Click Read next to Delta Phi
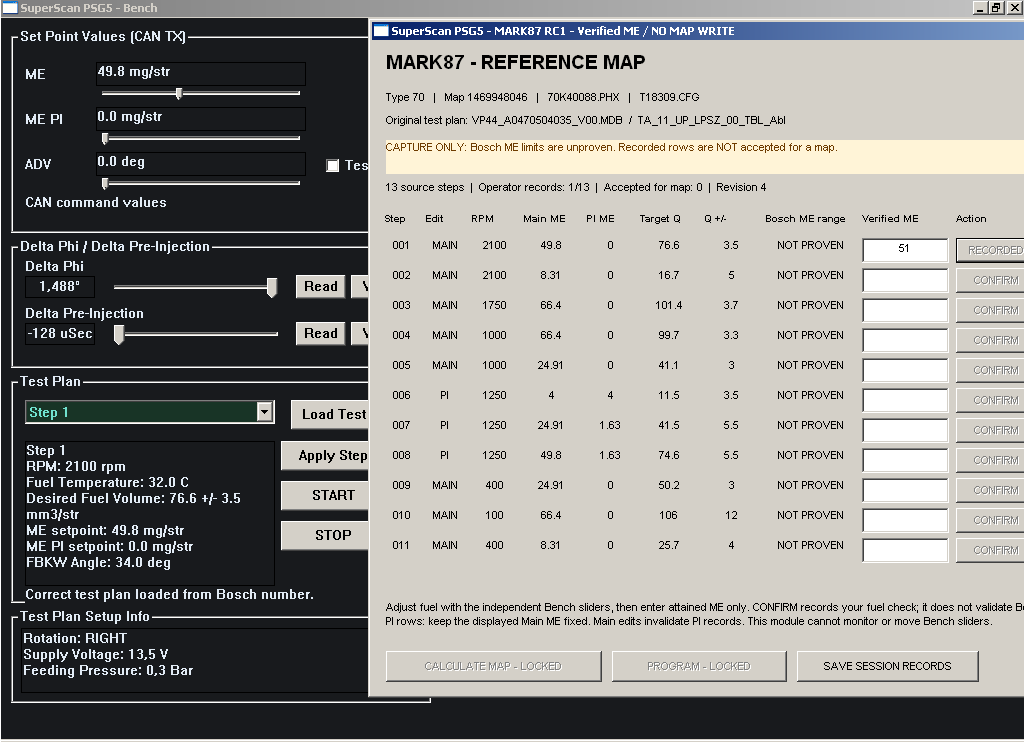The height and width of the screenshot is (742, 1024). (x=321, y=286)
